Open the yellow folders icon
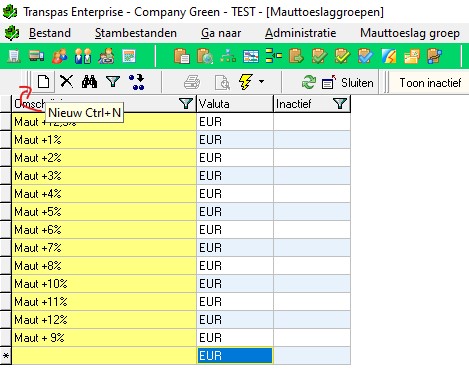Image resolution: width=469 pixels, height=377 pixels. [x=412, y=56]
